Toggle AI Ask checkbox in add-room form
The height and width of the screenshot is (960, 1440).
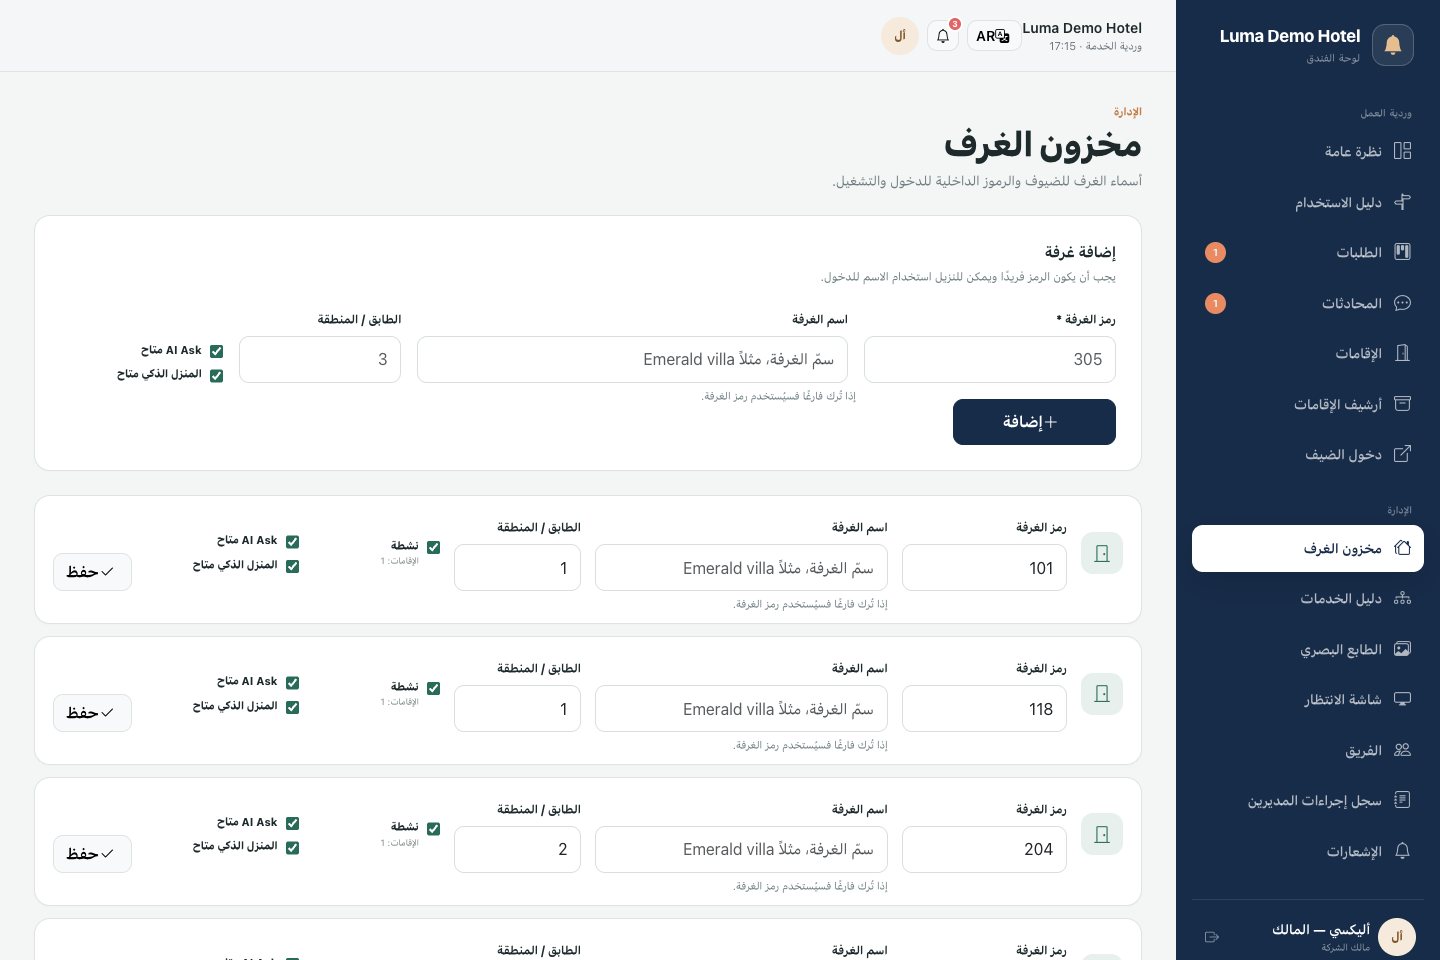(216, 351)
